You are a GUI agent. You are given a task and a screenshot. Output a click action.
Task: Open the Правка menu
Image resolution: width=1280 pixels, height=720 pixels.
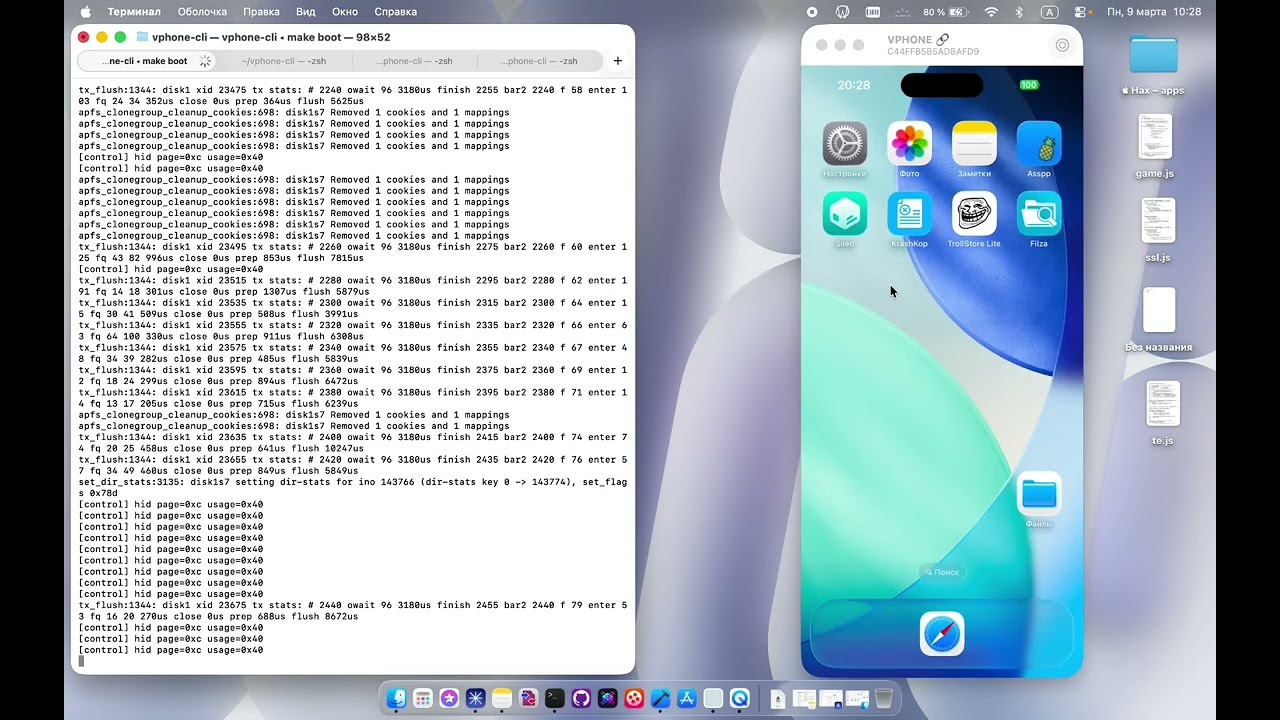[x=261, y=12]
